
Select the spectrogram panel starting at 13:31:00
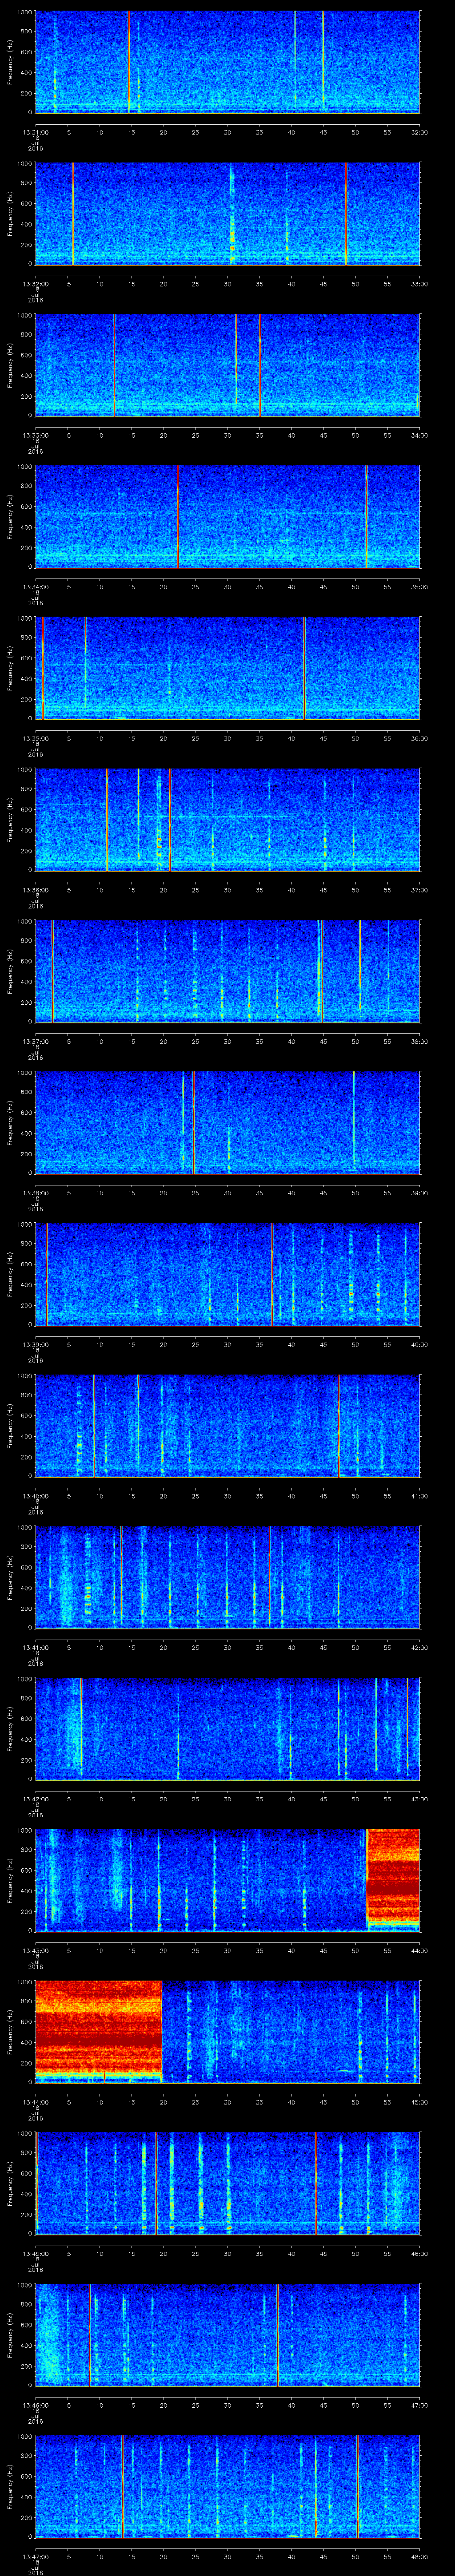(228, 62)
